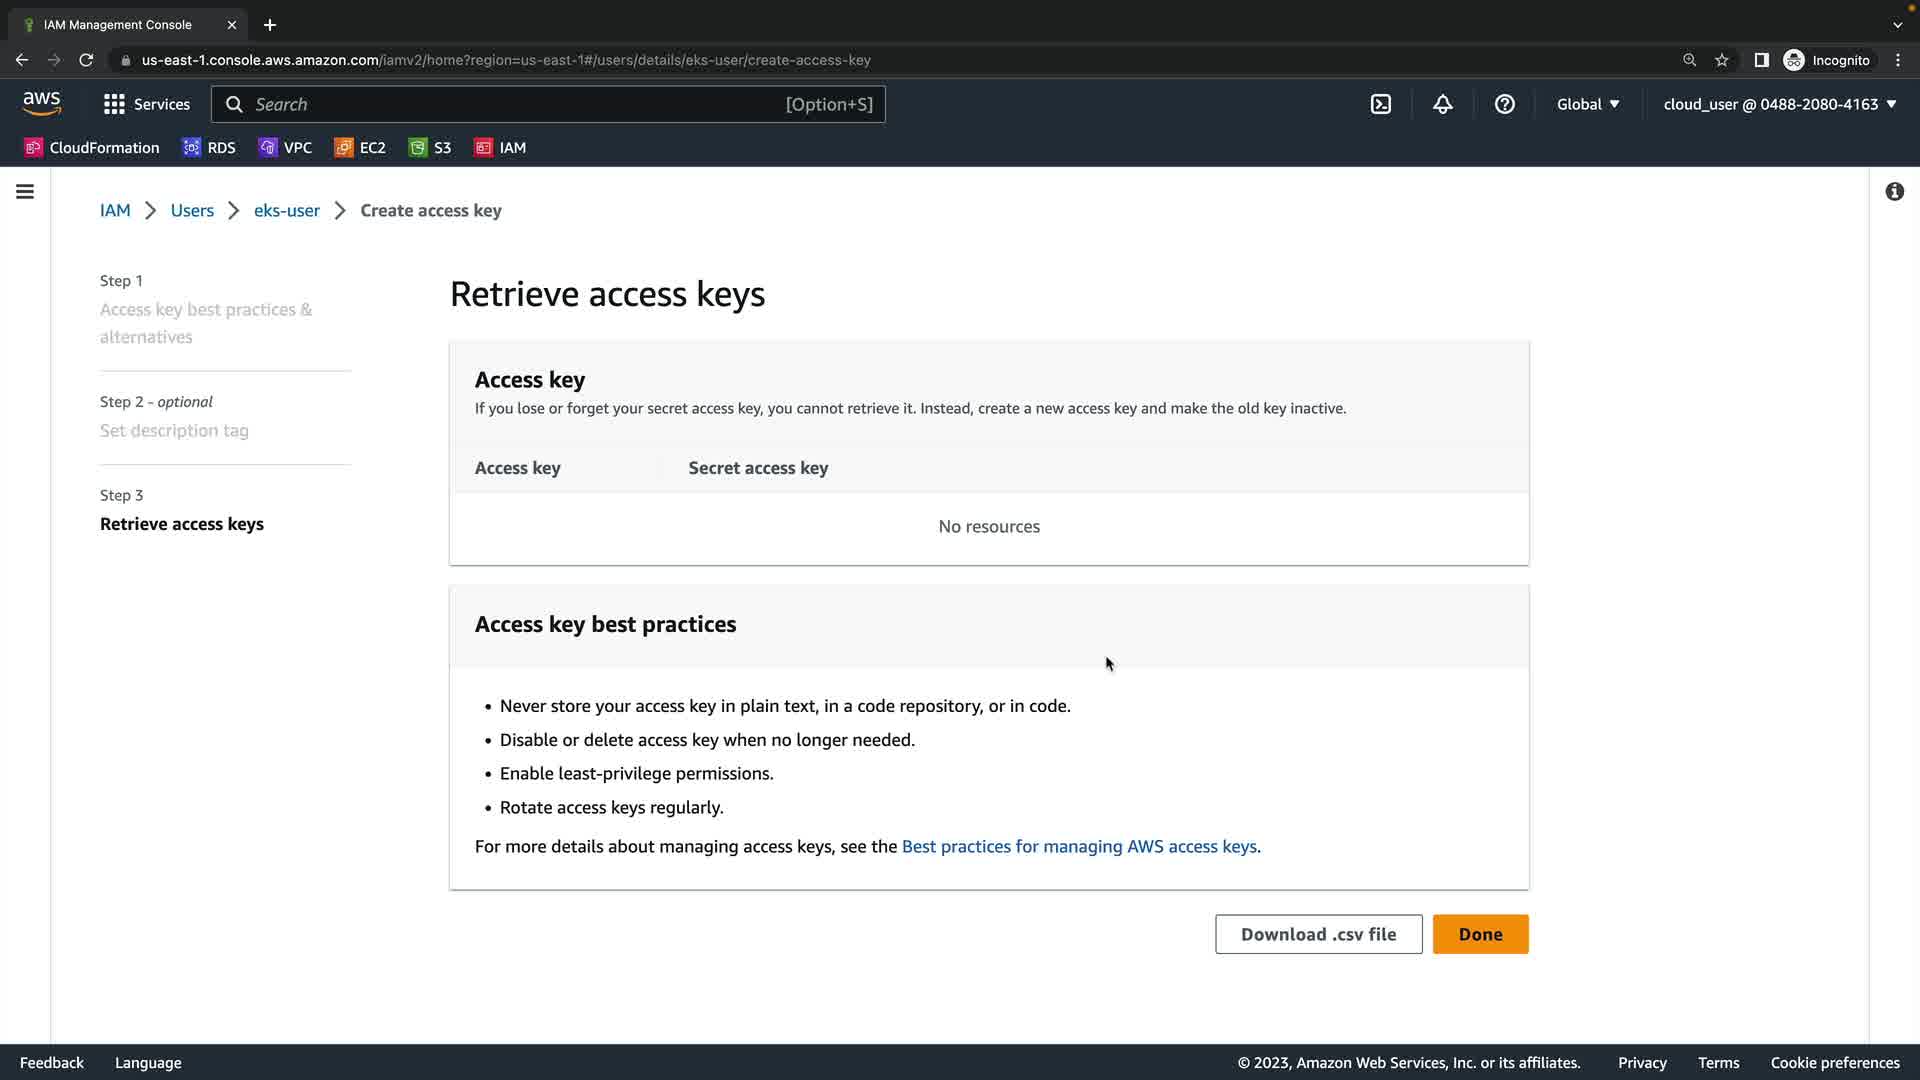Open the CloudShell terminal icon

(x=1380, y=104)
